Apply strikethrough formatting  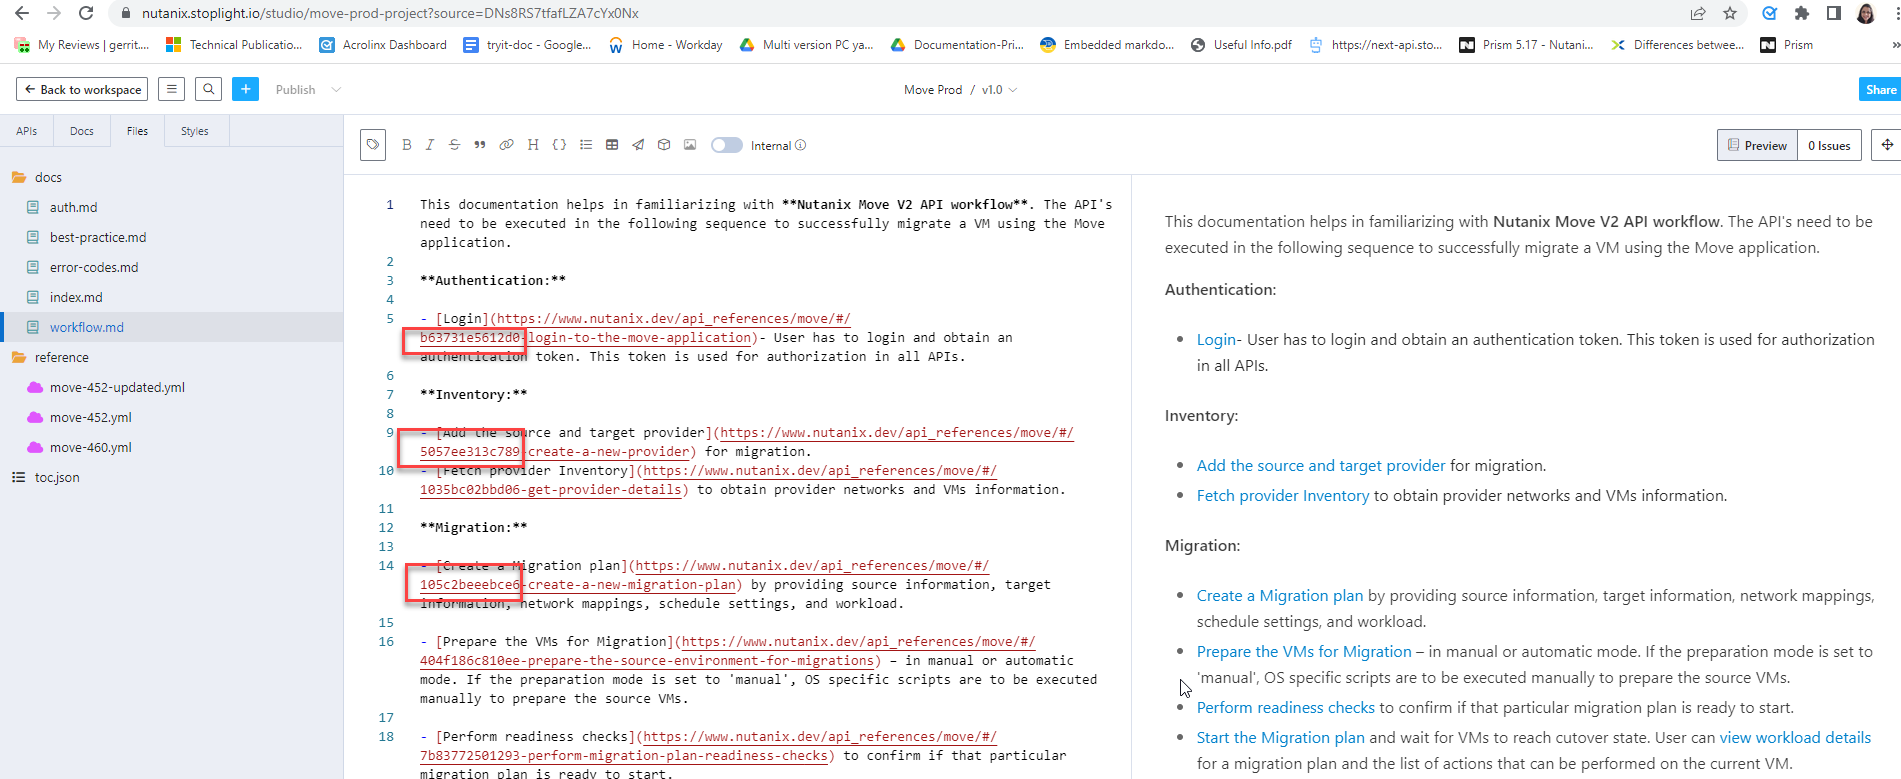454,145
